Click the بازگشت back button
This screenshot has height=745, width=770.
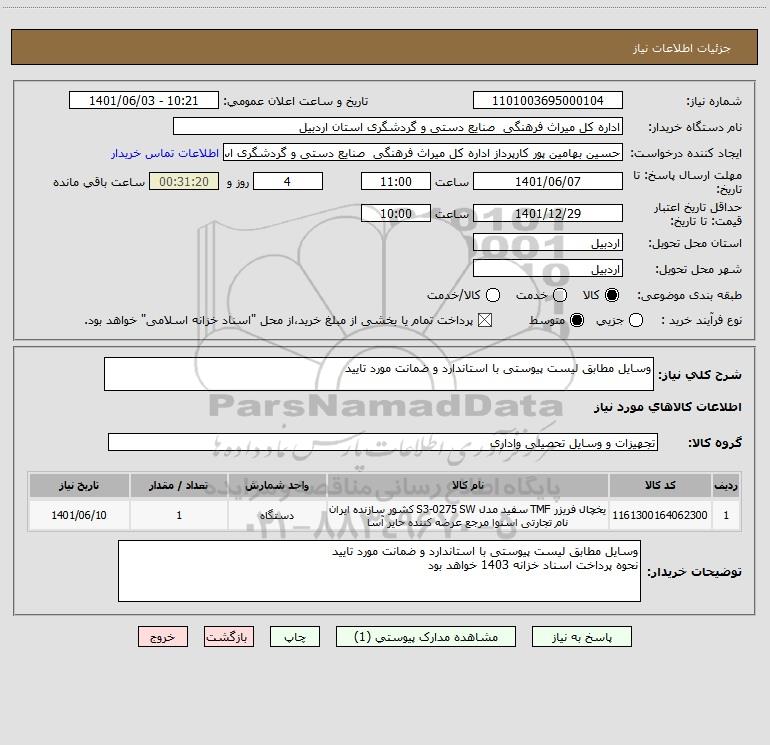click(x=229, y=637)
